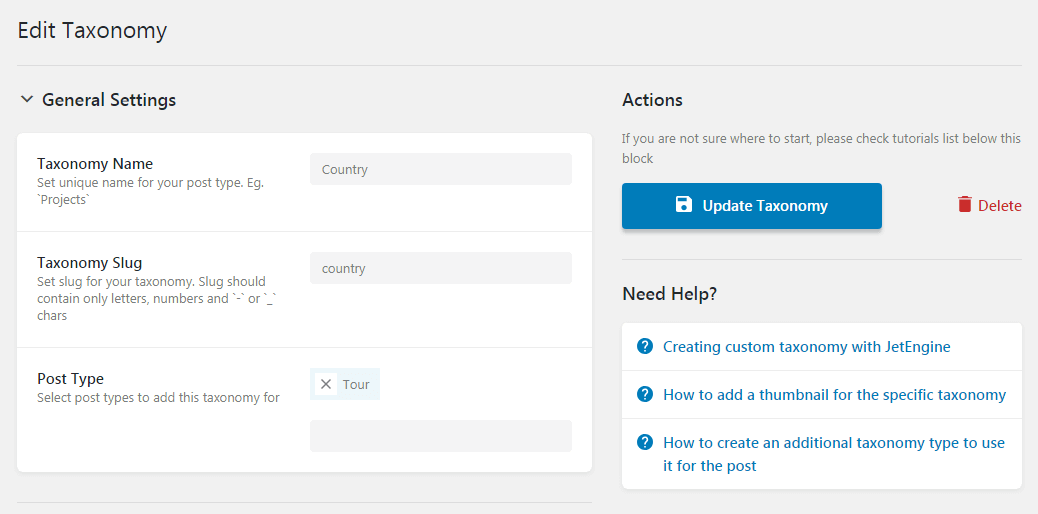Focus the Taxonomy Slug field containing country

(x=441, y=268)
